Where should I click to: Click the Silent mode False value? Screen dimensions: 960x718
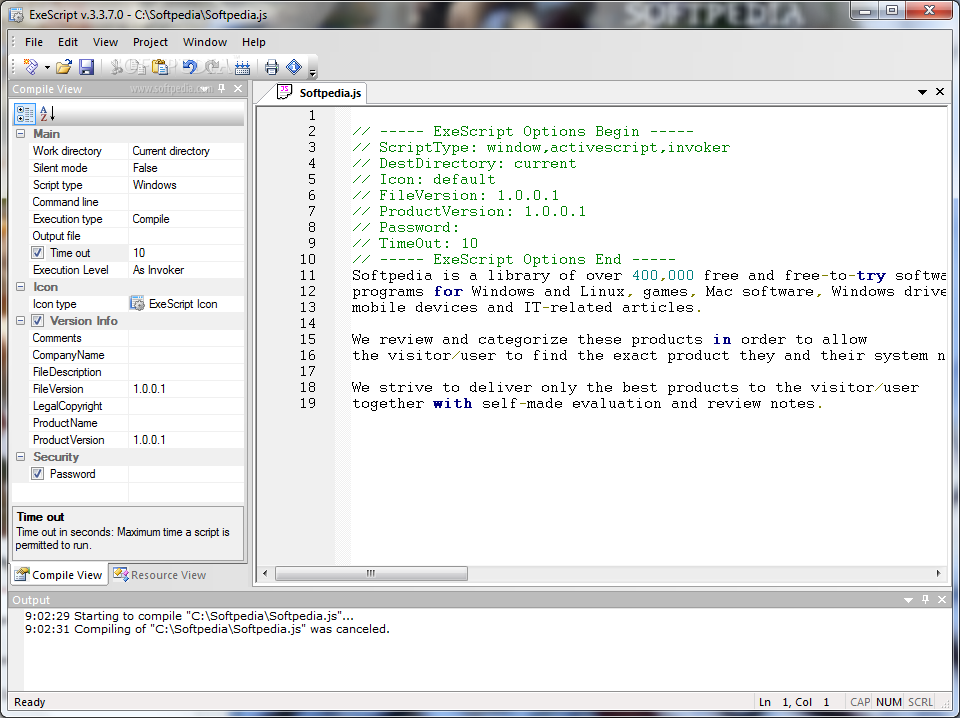pyautogui.click(x=186, y=168)
